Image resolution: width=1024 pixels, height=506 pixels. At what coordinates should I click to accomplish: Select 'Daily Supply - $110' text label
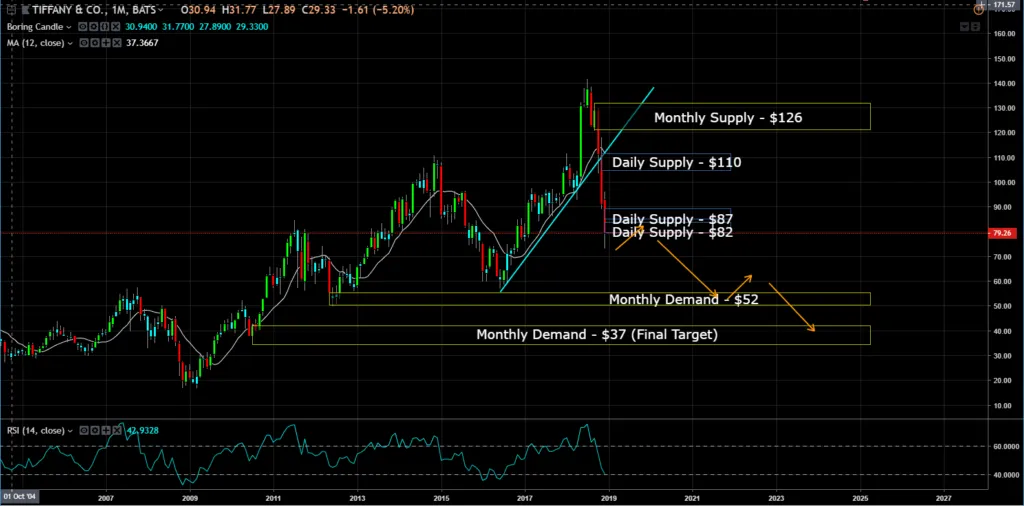tap(677, 162)
